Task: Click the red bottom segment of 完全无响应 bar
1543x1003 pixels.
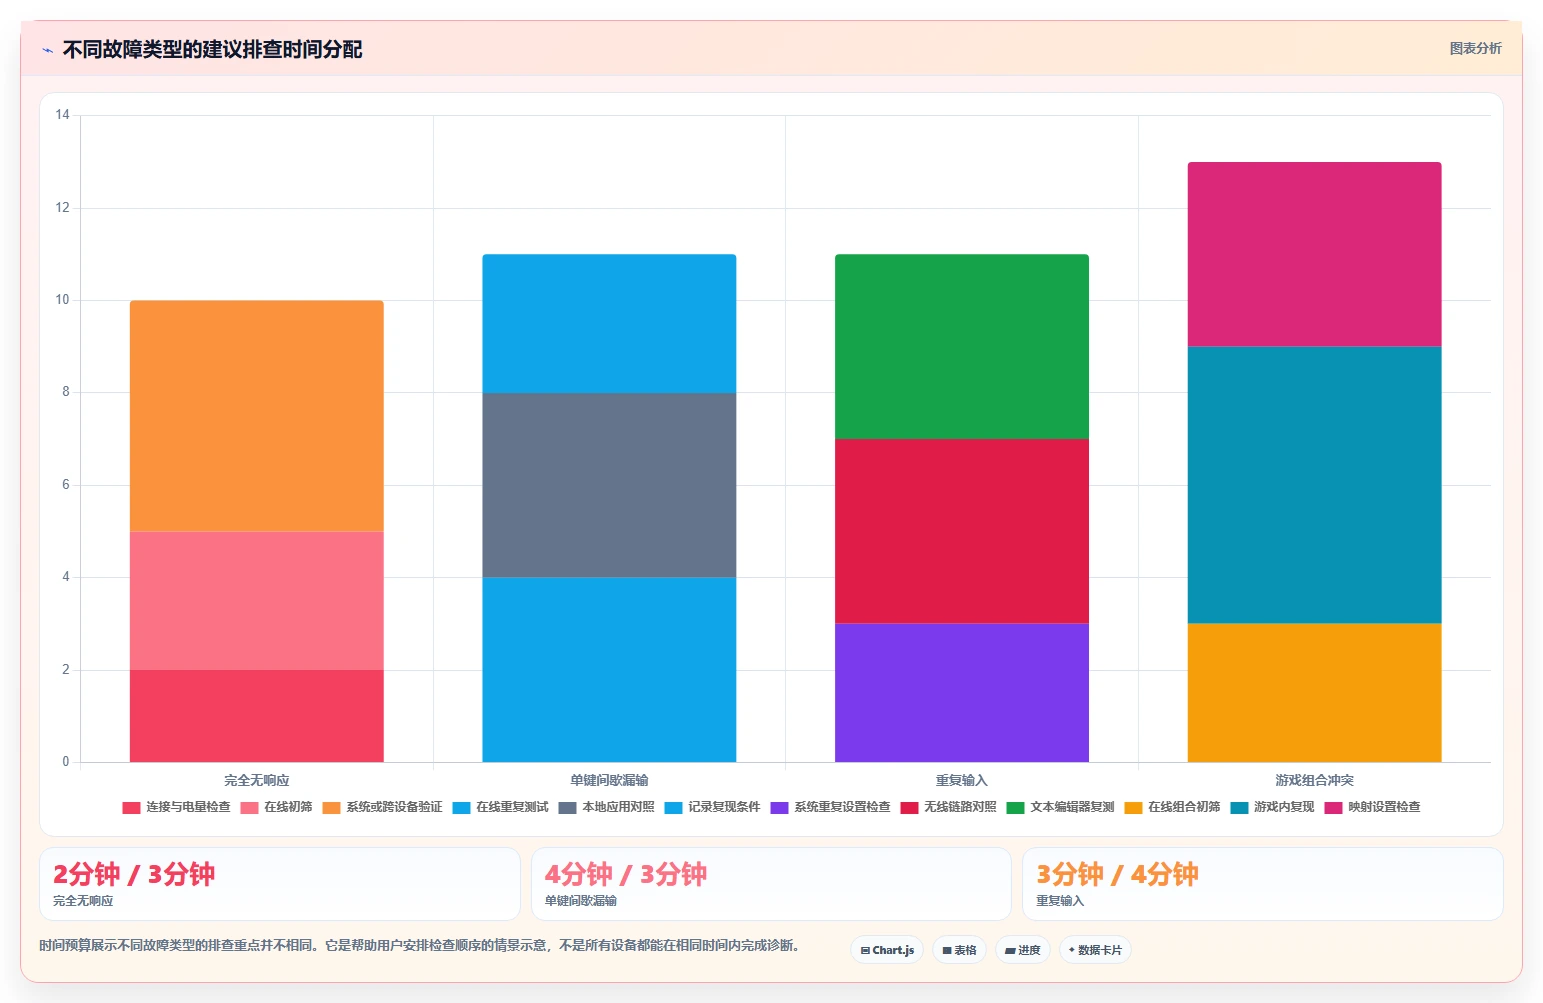Action: tap(257, 716)
